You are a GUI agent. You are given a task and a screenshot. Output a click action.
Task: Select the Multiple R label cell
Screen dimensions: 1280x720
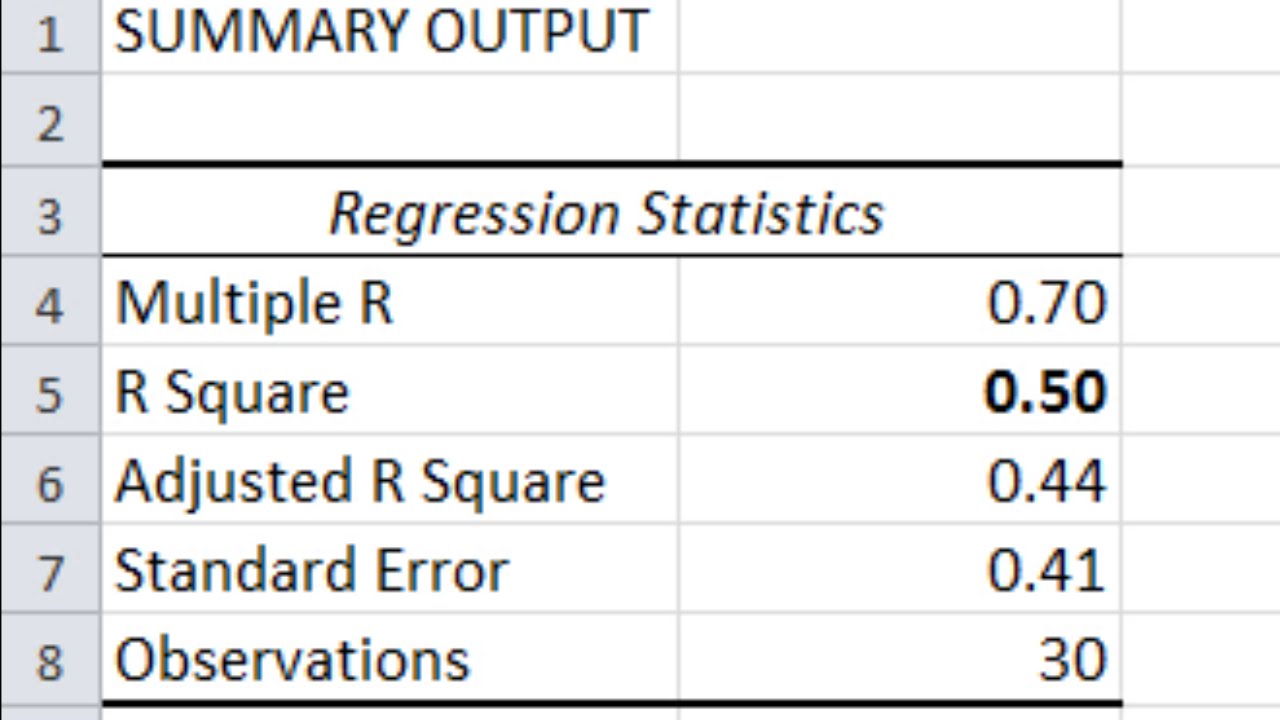coord(255,303)
